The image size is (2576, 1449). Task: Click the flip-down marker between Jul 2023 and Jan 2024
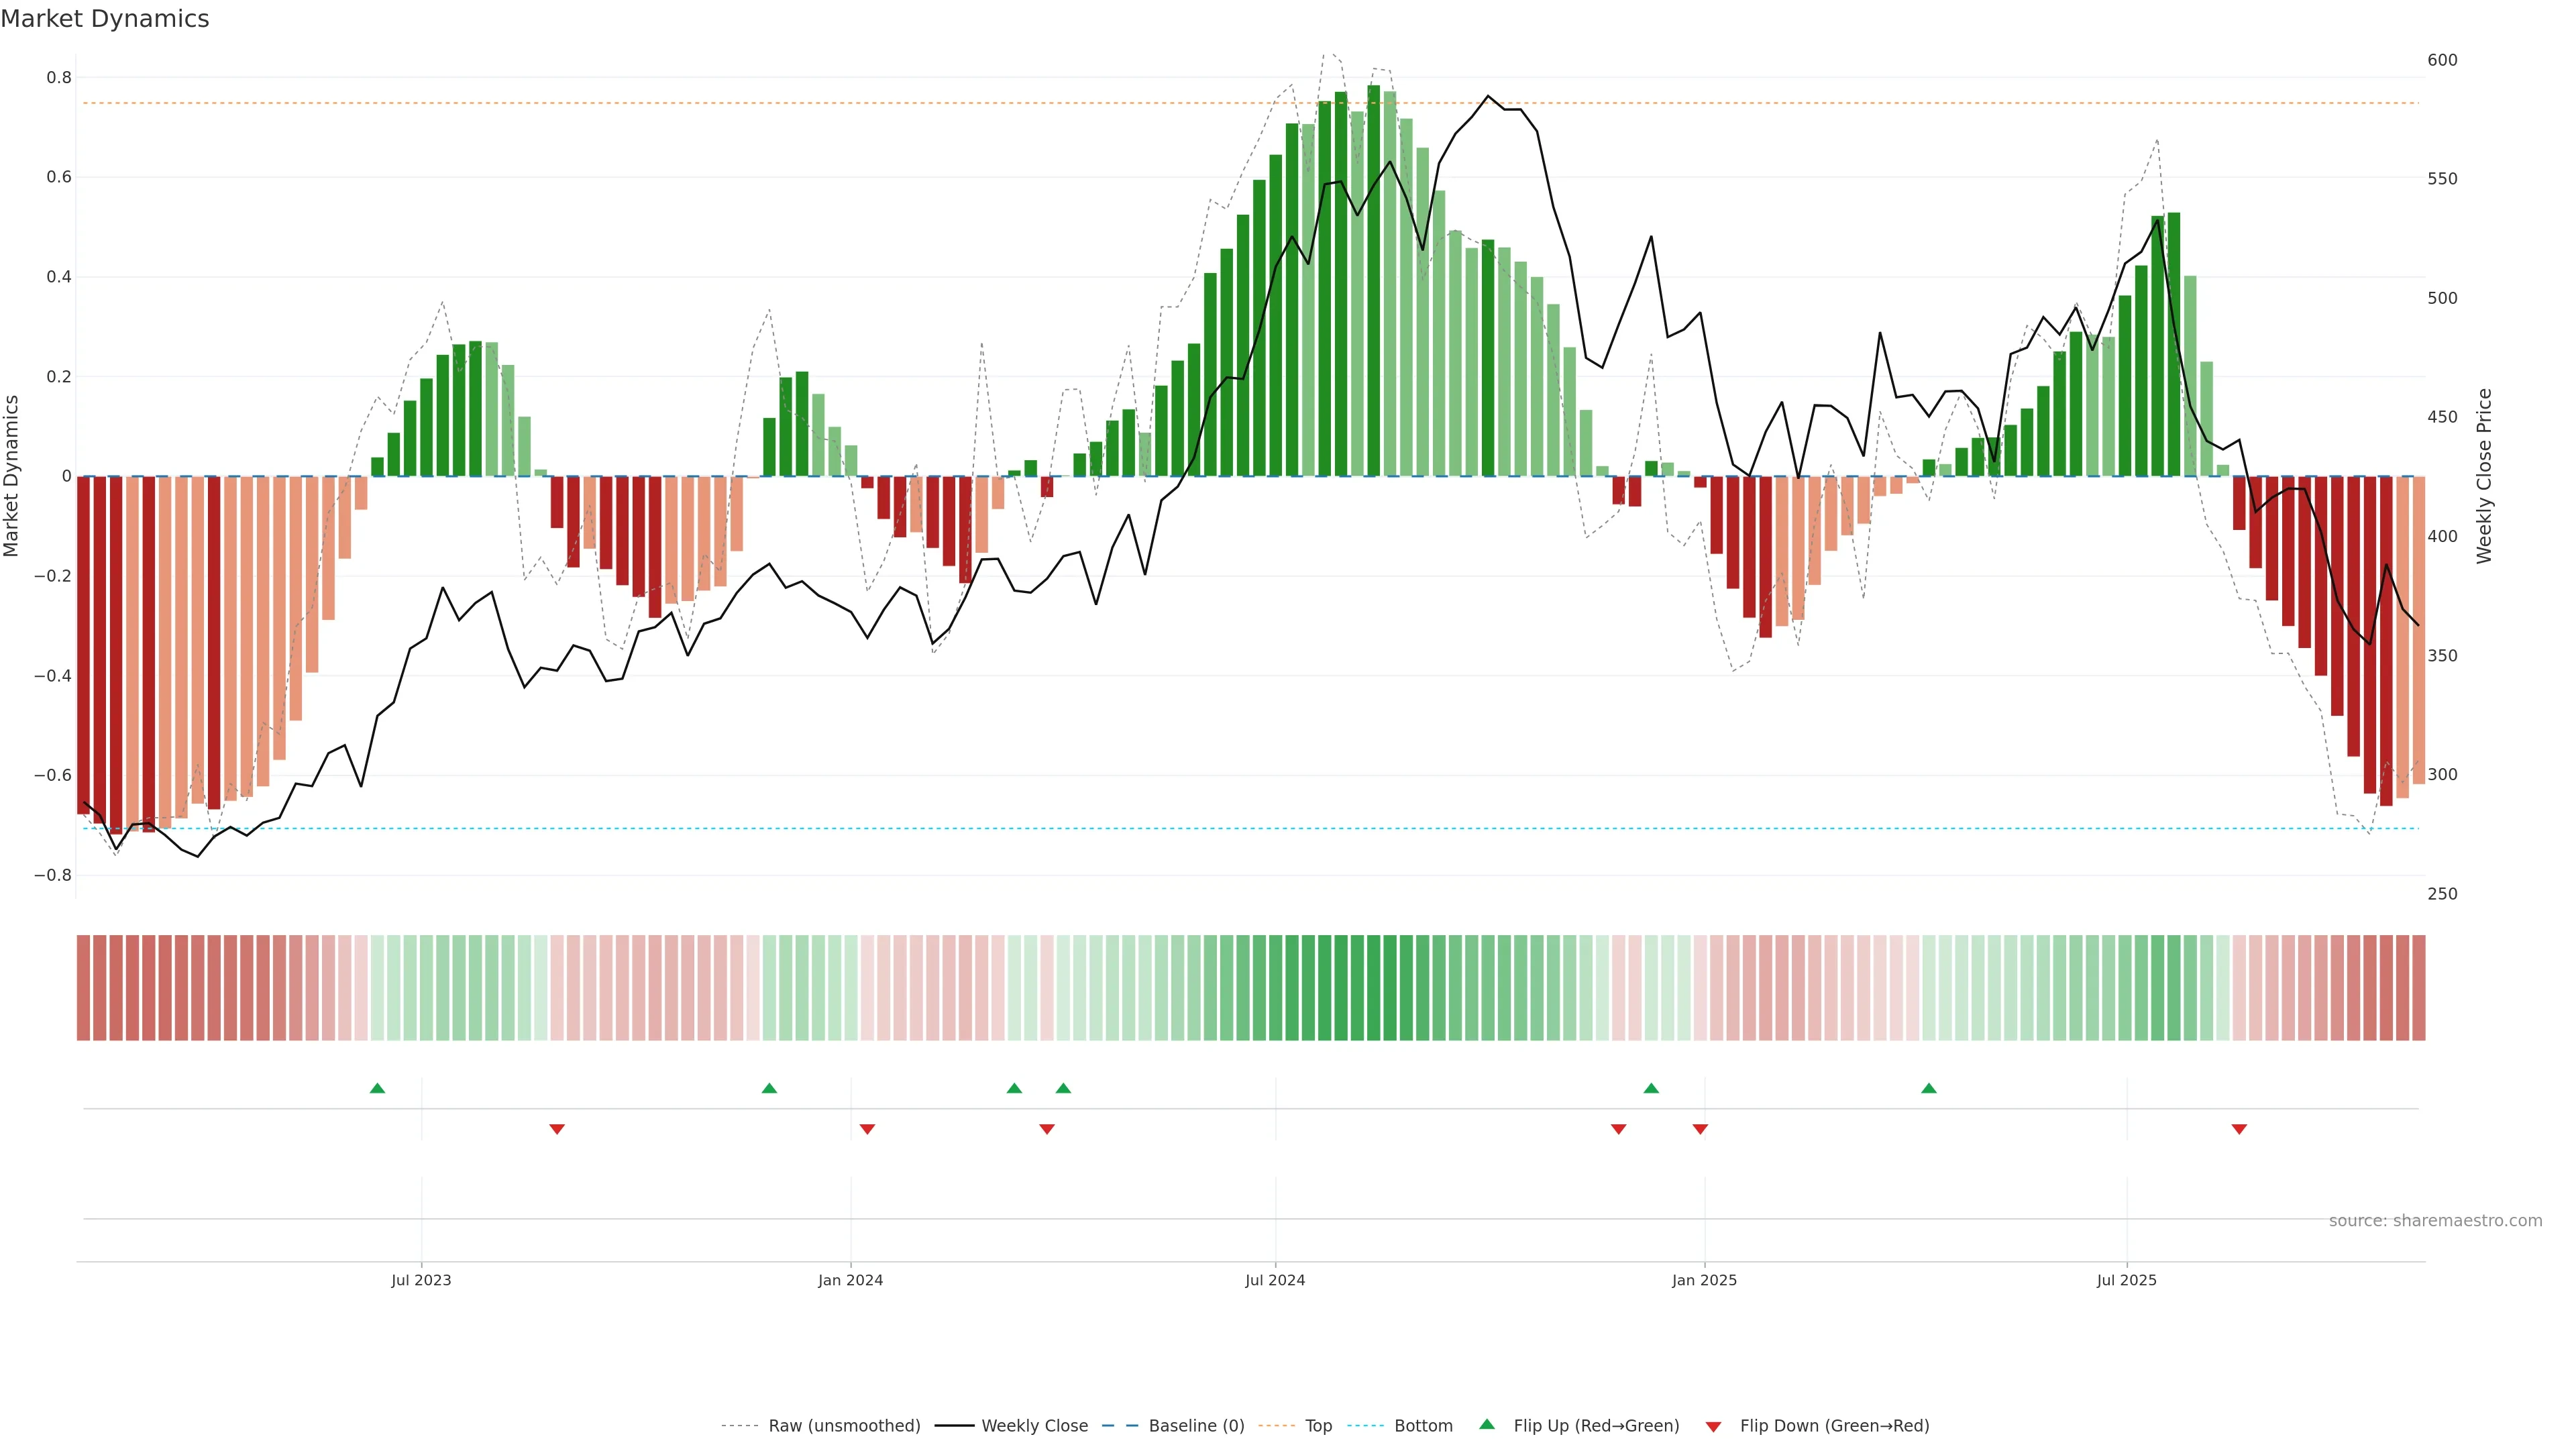557,1129
